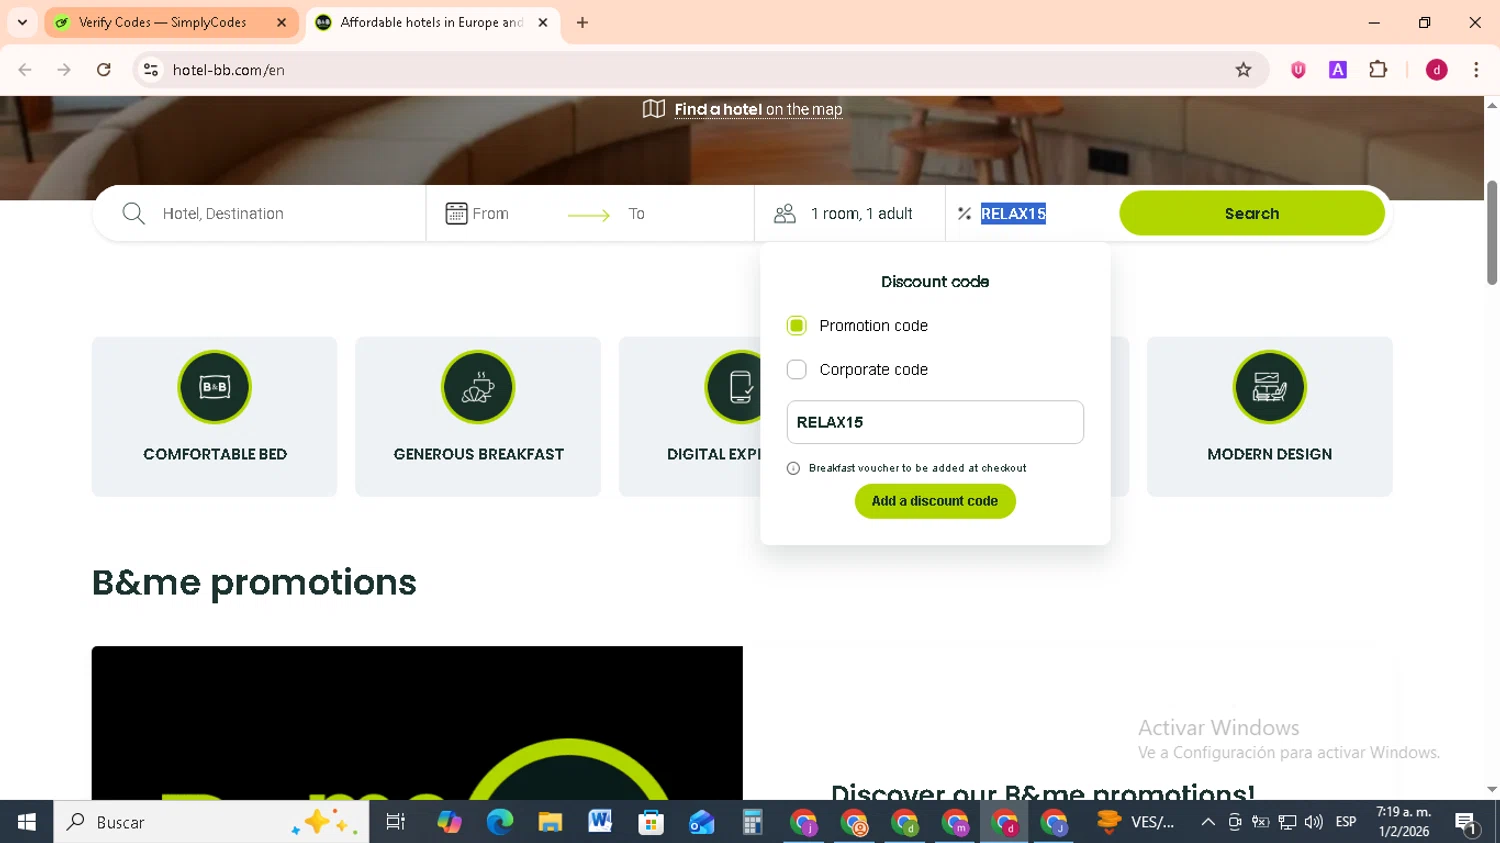The height and width of the screenshot is (843, 1500).
Task: Click the Buscar taskbar search box
Action: click(211, 822)
